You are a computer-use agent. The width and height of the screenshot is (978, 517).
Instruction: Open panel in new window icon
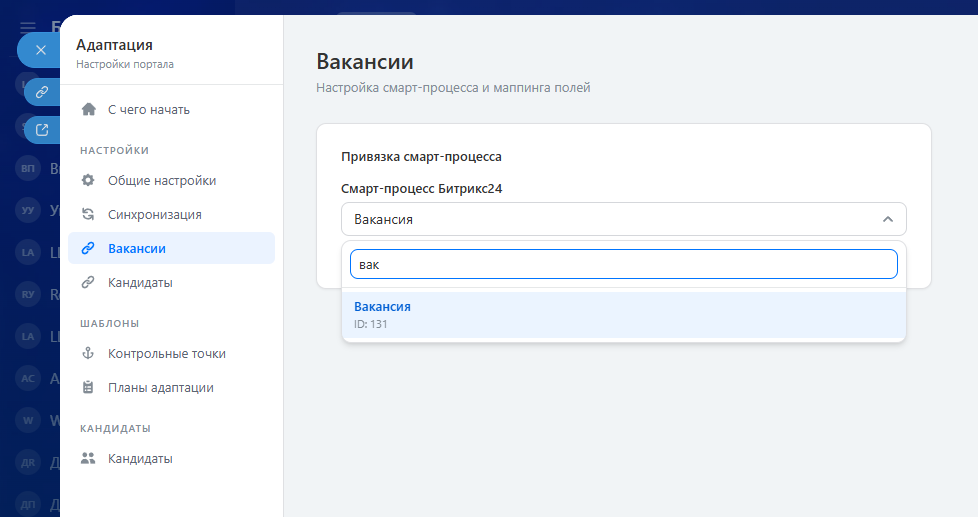[x=42, y=130]
